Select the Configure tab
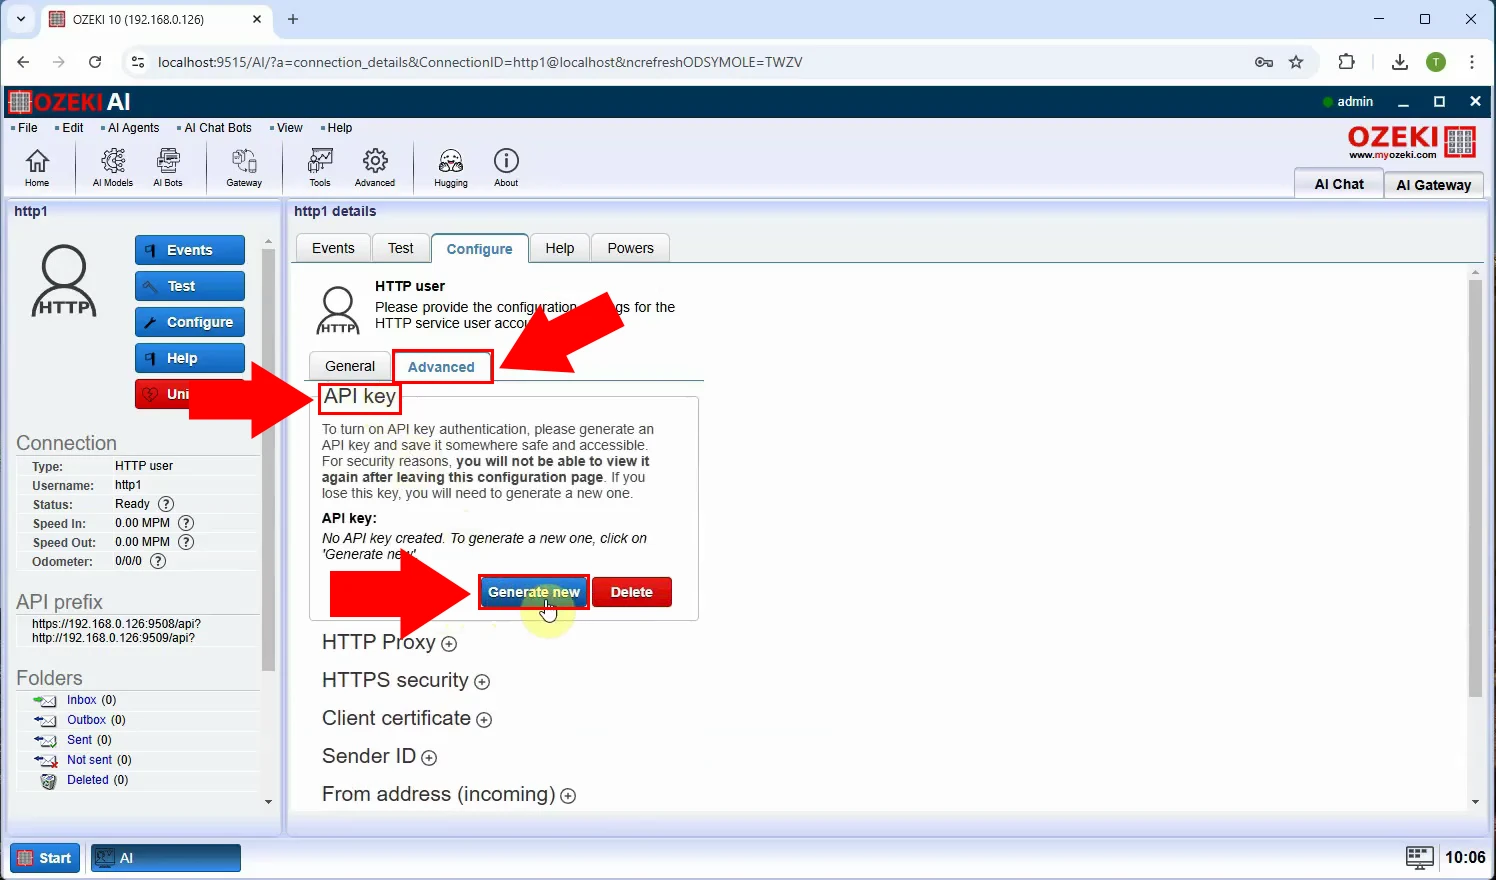The width and height of the screenshot is (1496, 880). [x=480, y=249]
